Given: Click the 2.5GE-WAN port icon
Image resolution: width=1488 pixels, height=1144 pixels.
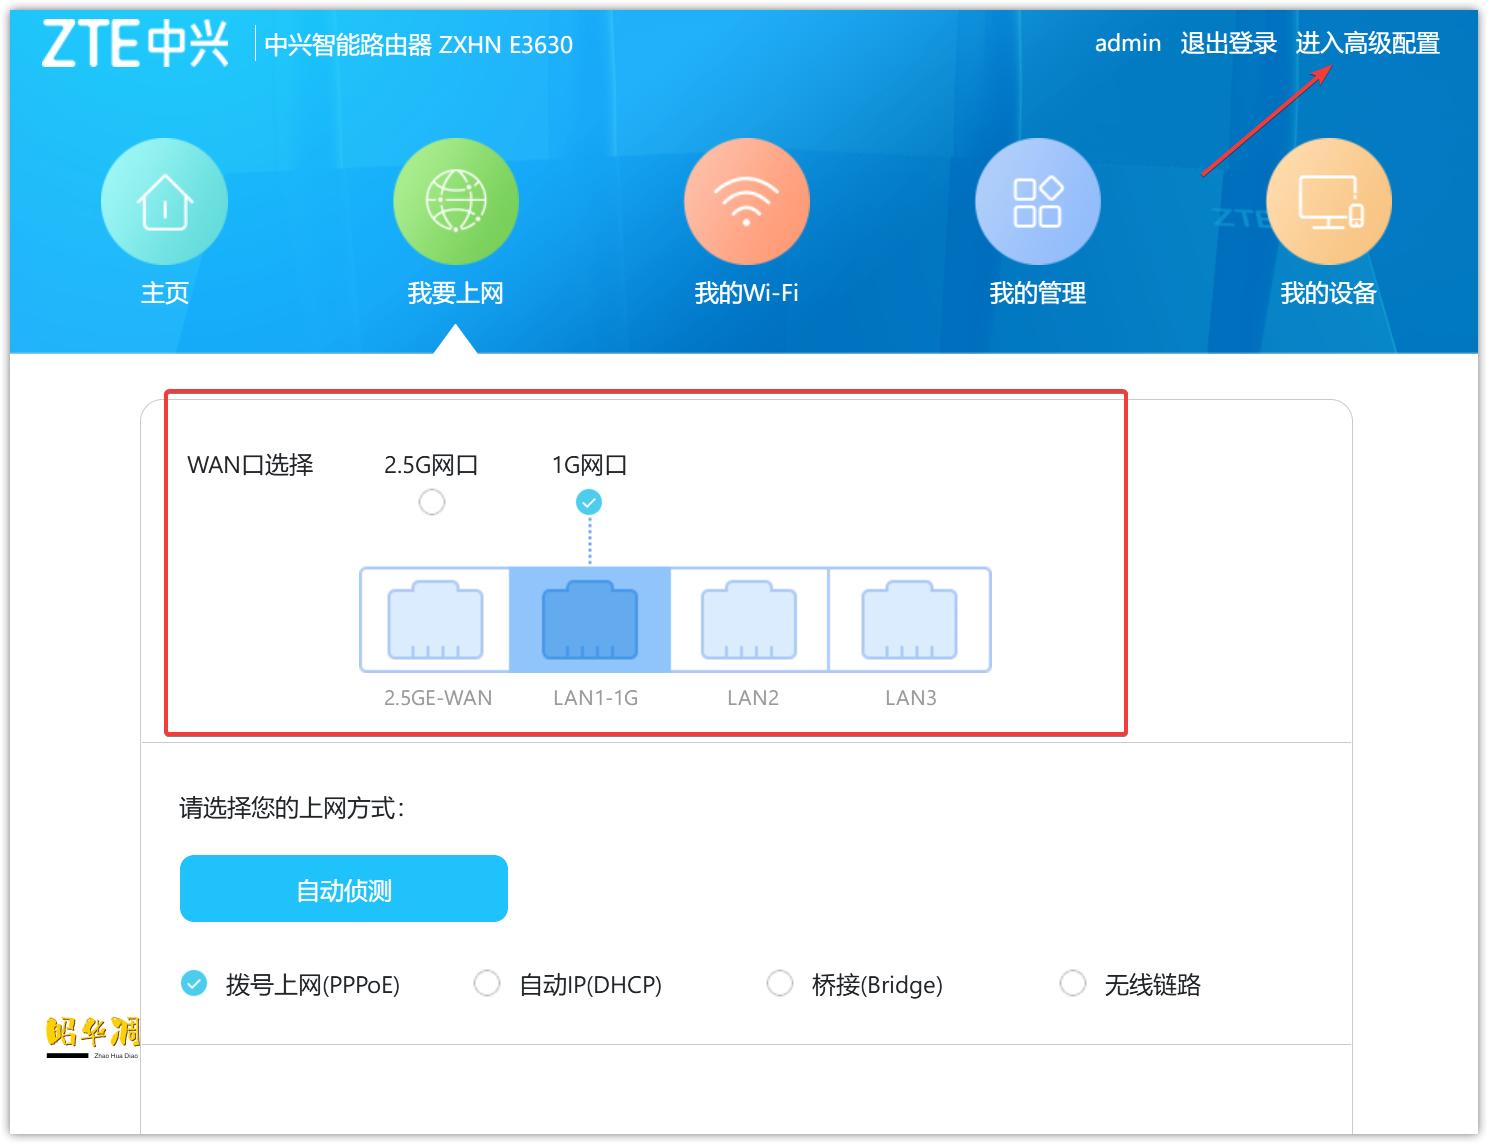Looking at the screenshot, I should click(435, 618).
